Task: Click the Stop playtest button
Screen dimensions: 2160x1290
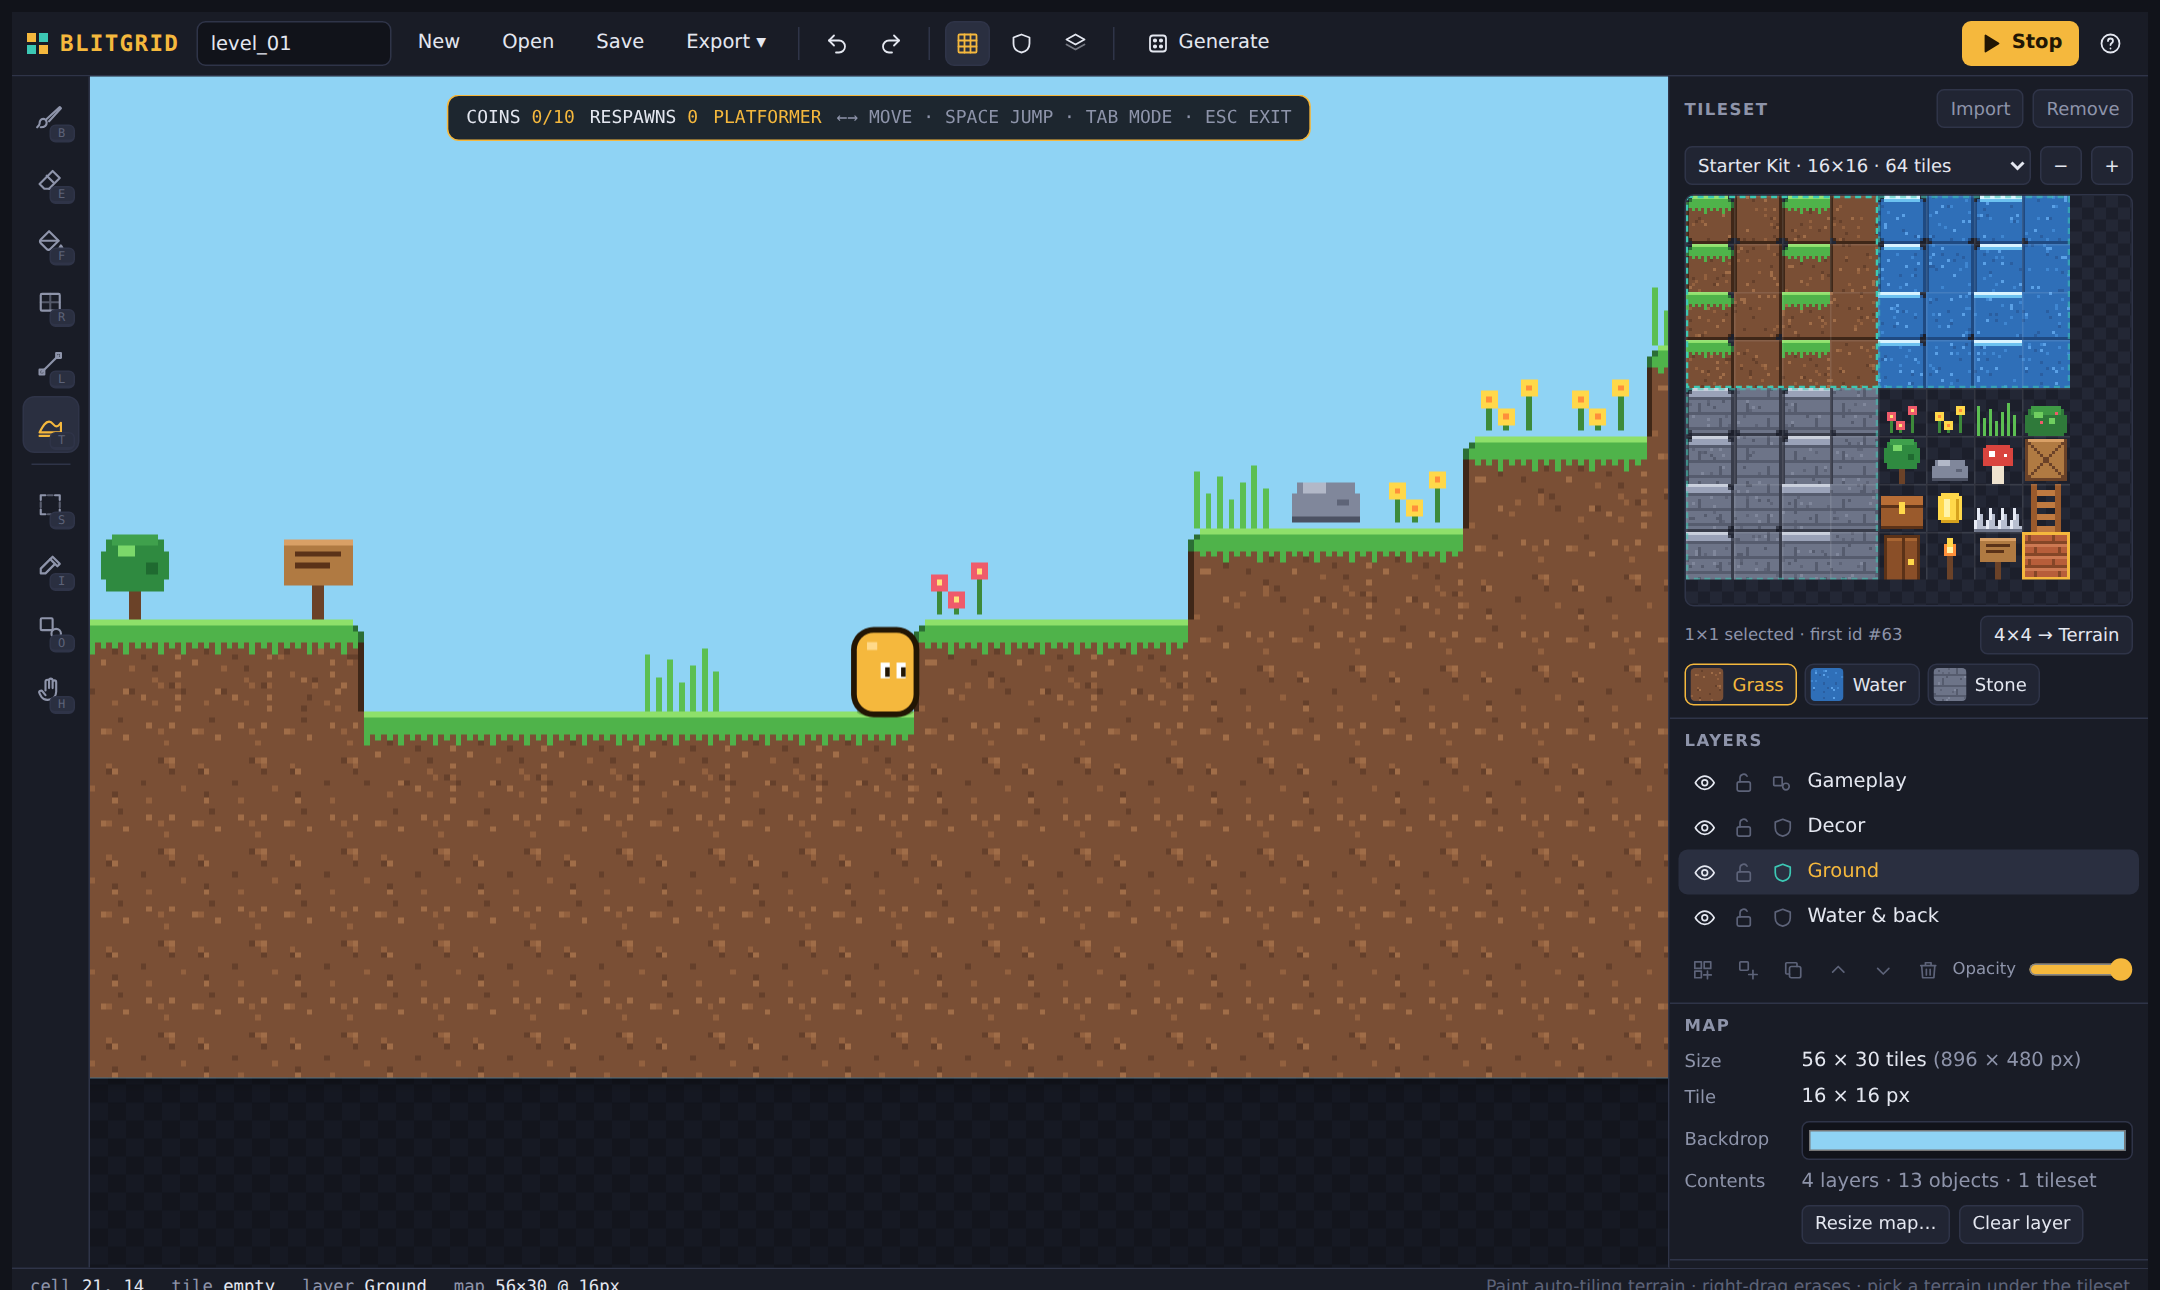Action: (2020, 43)
